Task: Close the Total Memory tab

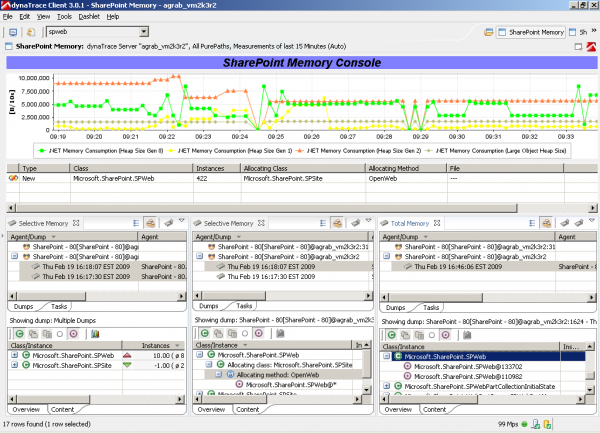Action: 437,223
